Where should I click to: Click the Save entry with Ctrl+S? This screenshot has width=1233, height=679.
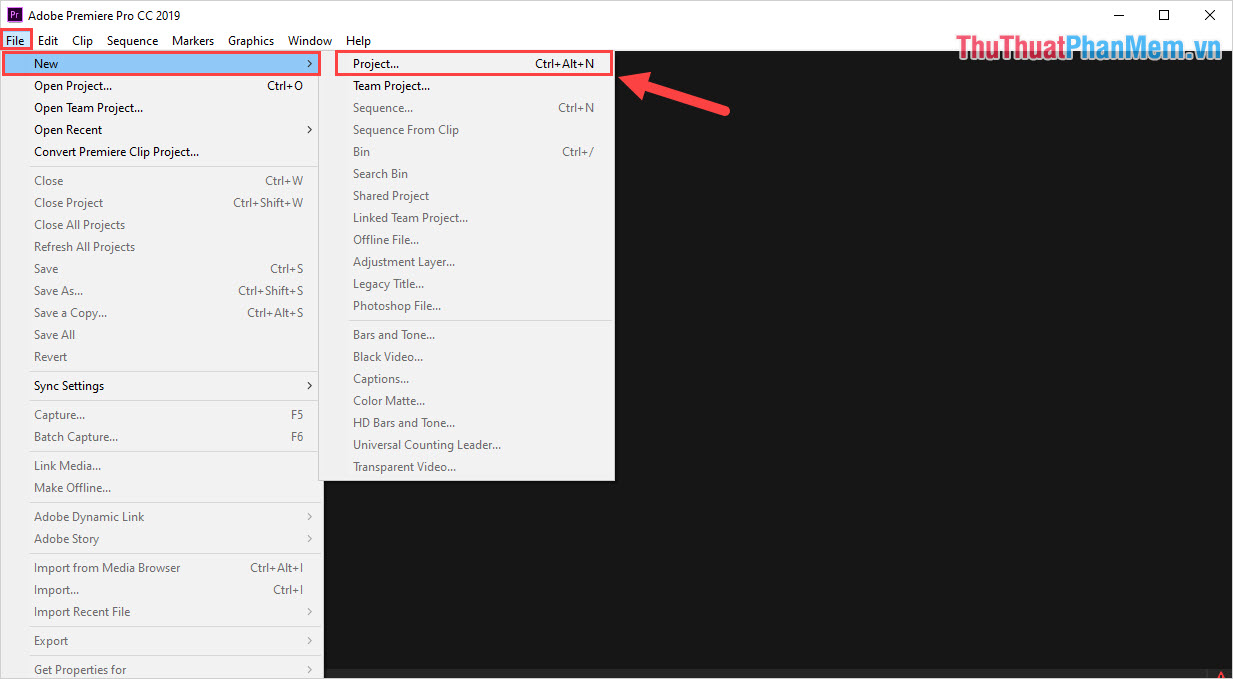click(161, 269)
